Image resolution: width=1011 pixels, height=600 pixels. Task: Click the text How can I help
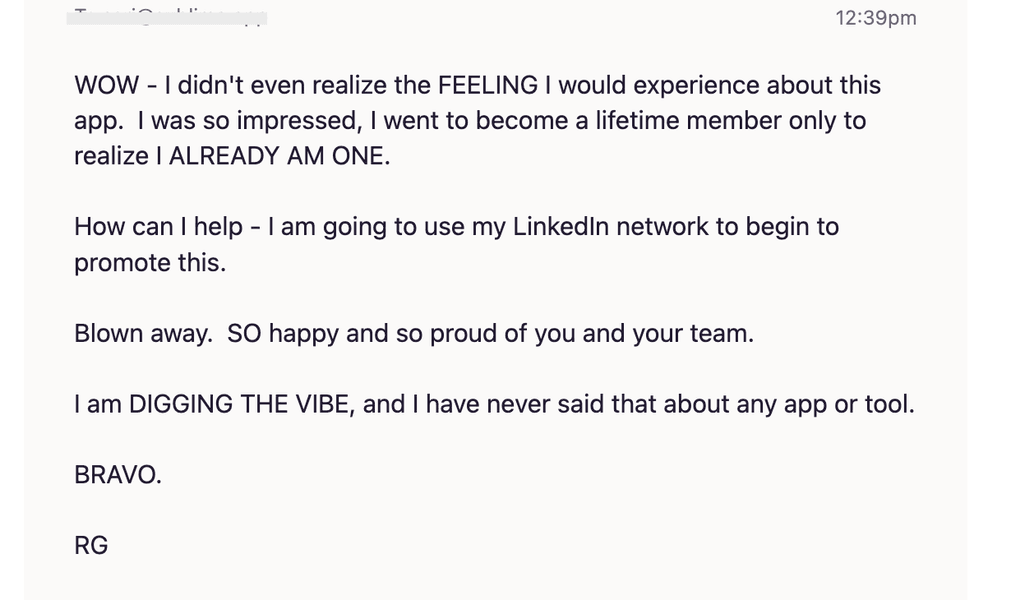click(x=159, y=227)
